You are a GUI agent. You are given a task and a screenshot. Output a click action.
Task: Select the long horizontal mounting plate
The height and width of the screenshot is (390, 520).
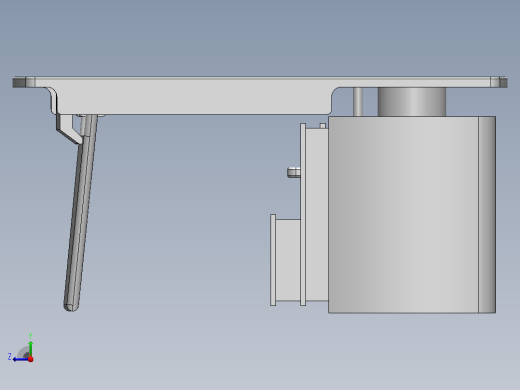tap(260, 96)
